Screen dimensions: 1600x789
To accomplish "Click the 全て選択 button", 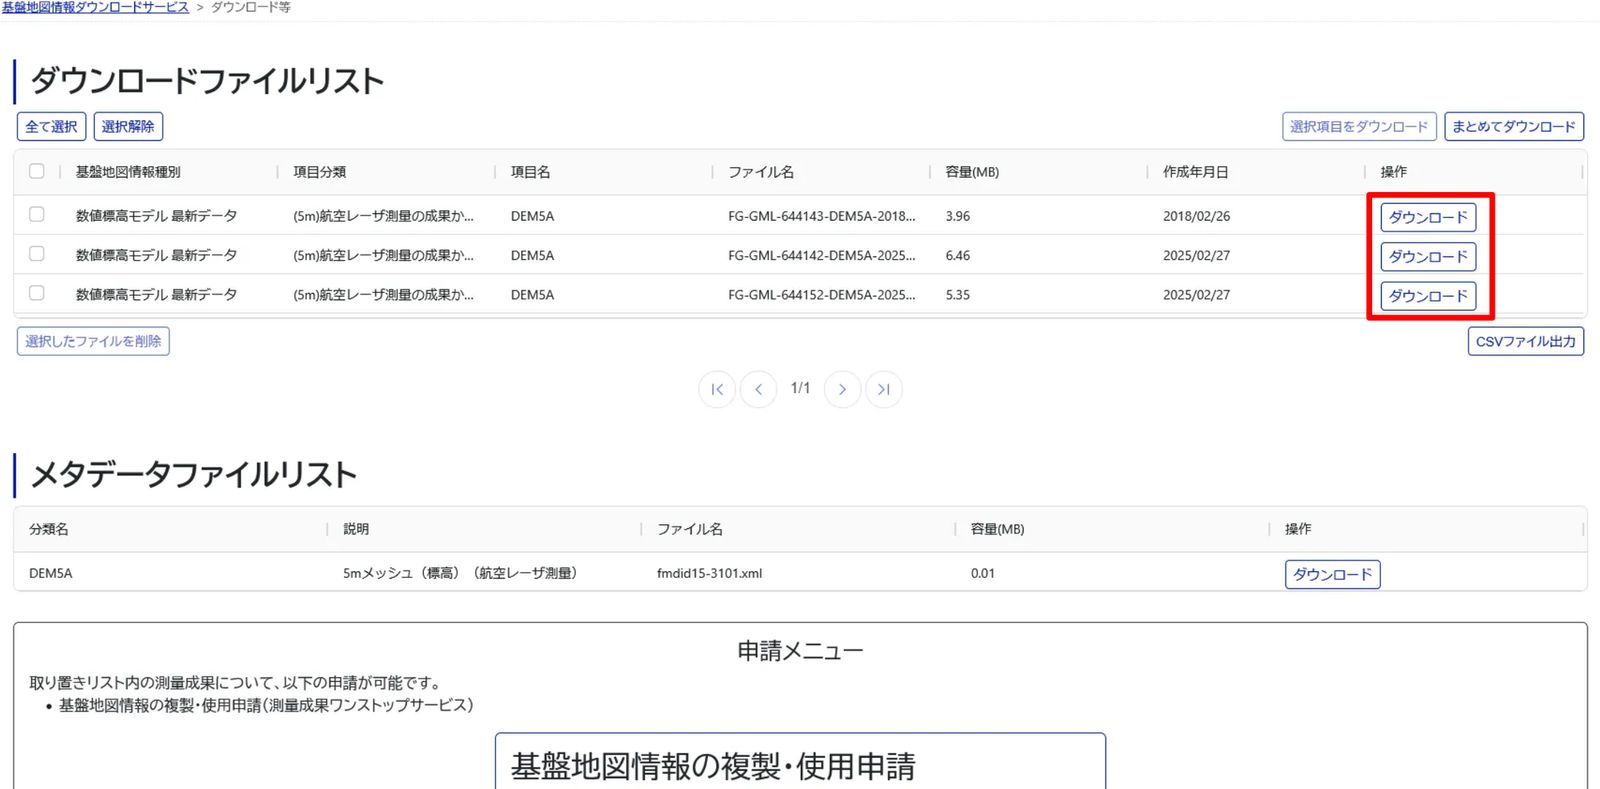I will (51, 127).
